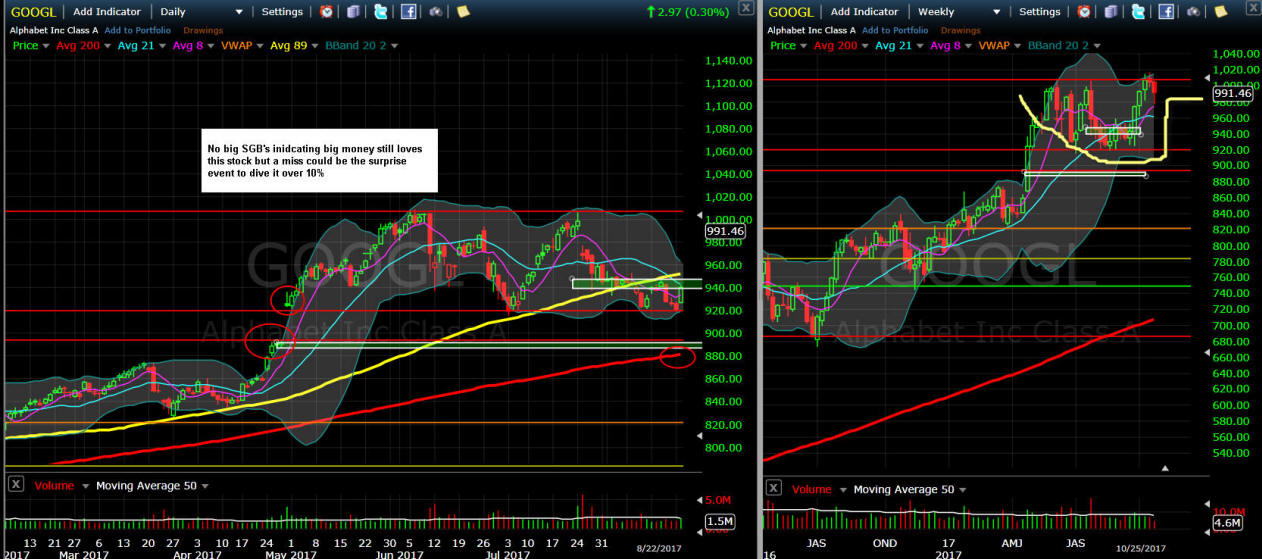Click the alarm clock alert icon on Daily chart
Screen dimensions: 1262x559
point(328,12)
